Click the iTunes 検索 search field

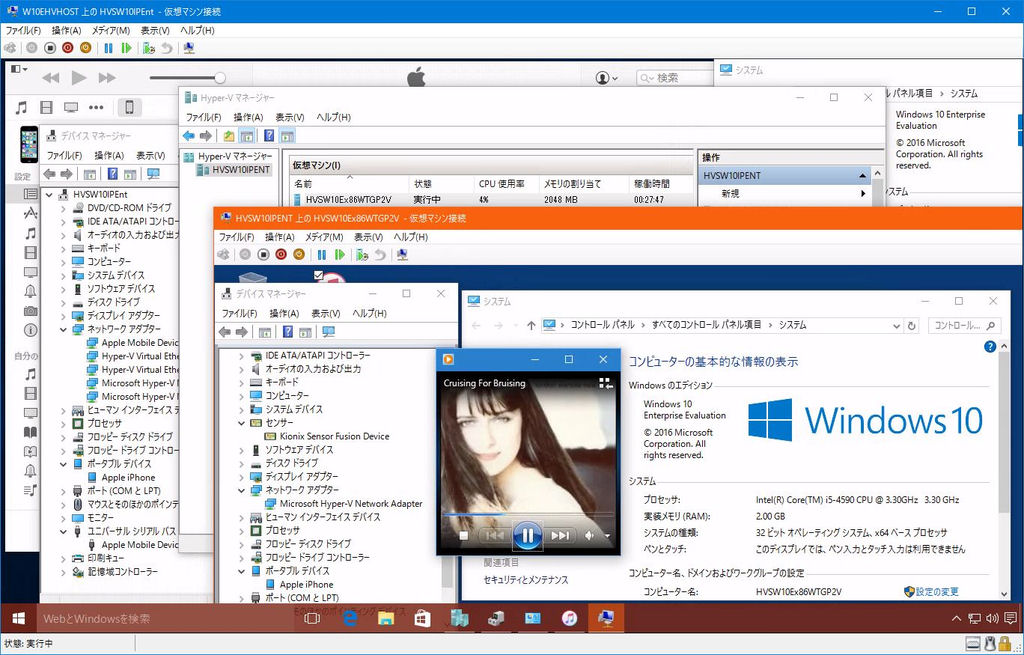point(675,78)
